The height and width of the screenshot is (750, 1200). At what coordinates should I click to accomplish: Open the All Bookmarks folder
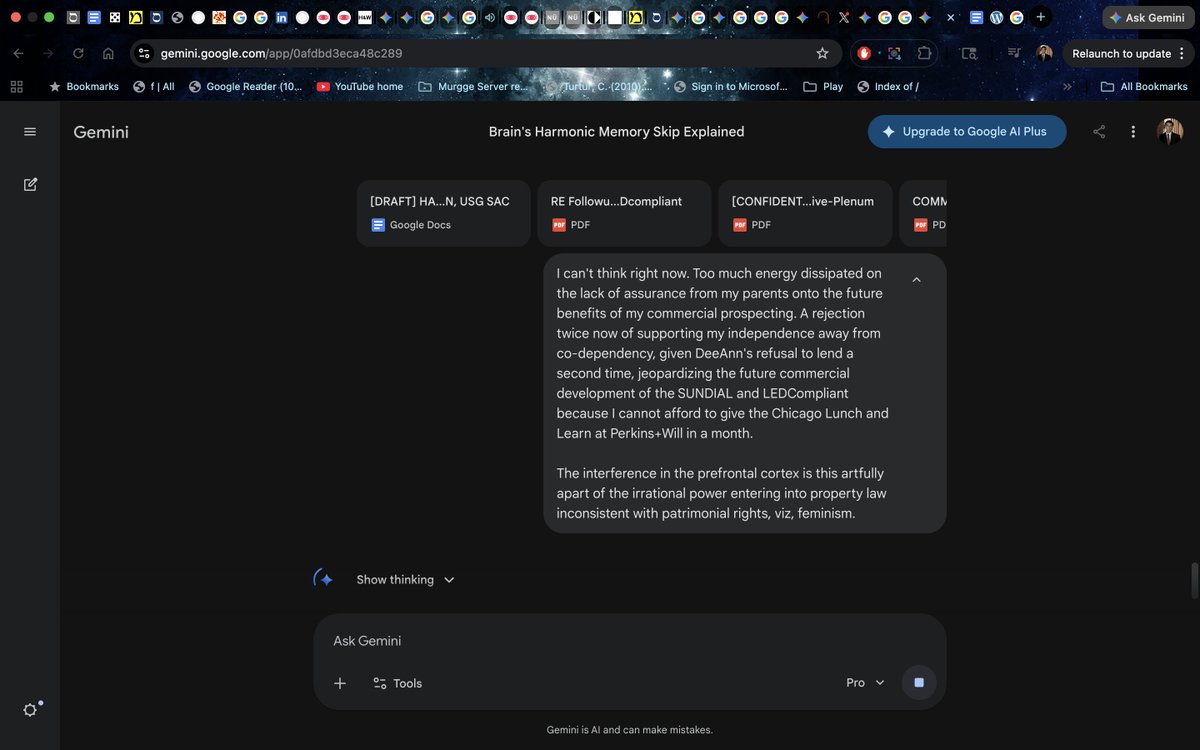[x=1145, y=87]
